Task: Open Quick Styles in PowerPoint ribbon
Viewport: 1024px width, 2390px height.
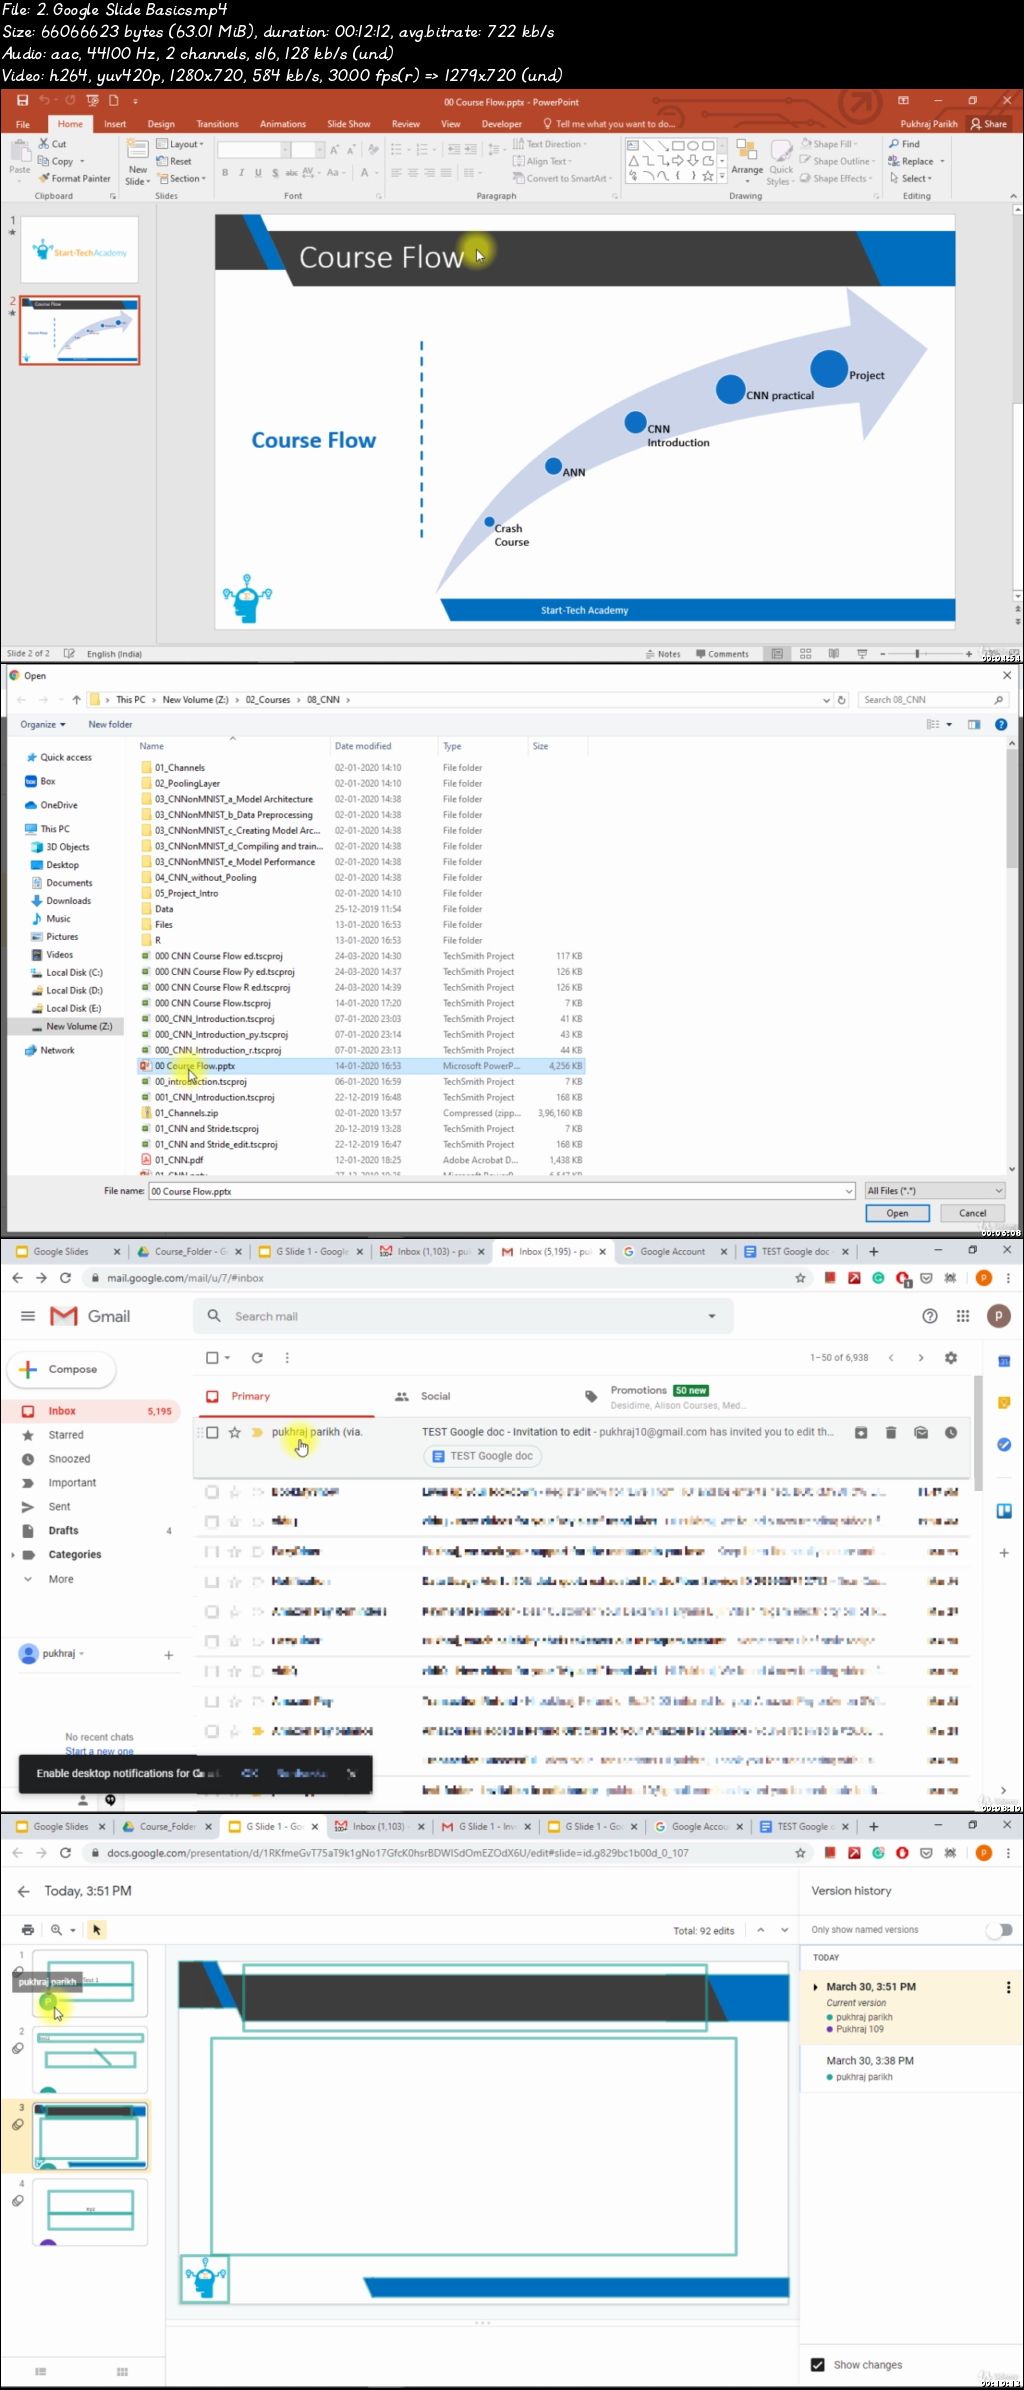Action: tap(780, 162)
